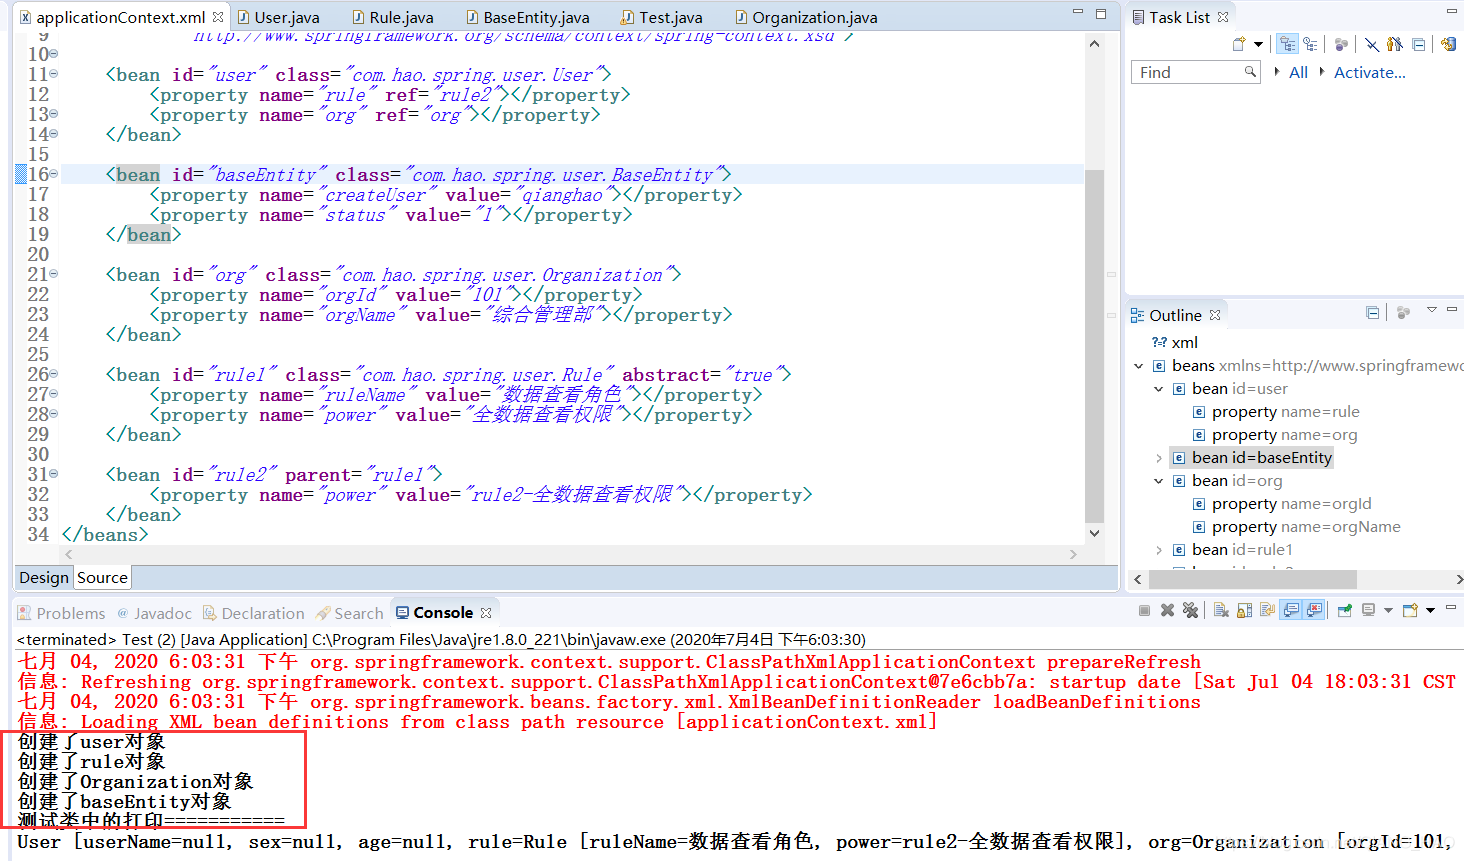Click the New Task icon in Task List
The height and width of the screenshot is (861, 1464).
coord(1239,44)
